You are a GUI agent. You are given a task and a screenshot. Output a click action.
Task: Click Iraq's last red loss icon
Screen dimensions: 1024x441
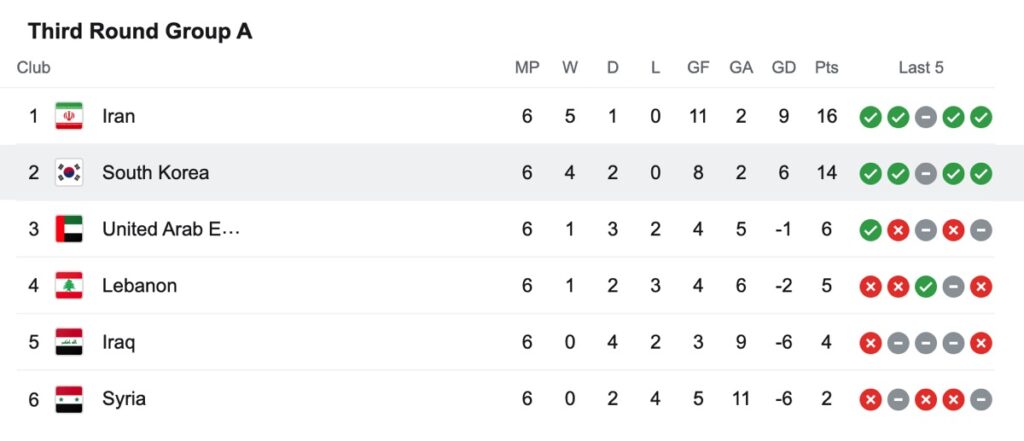click(980, 343)
